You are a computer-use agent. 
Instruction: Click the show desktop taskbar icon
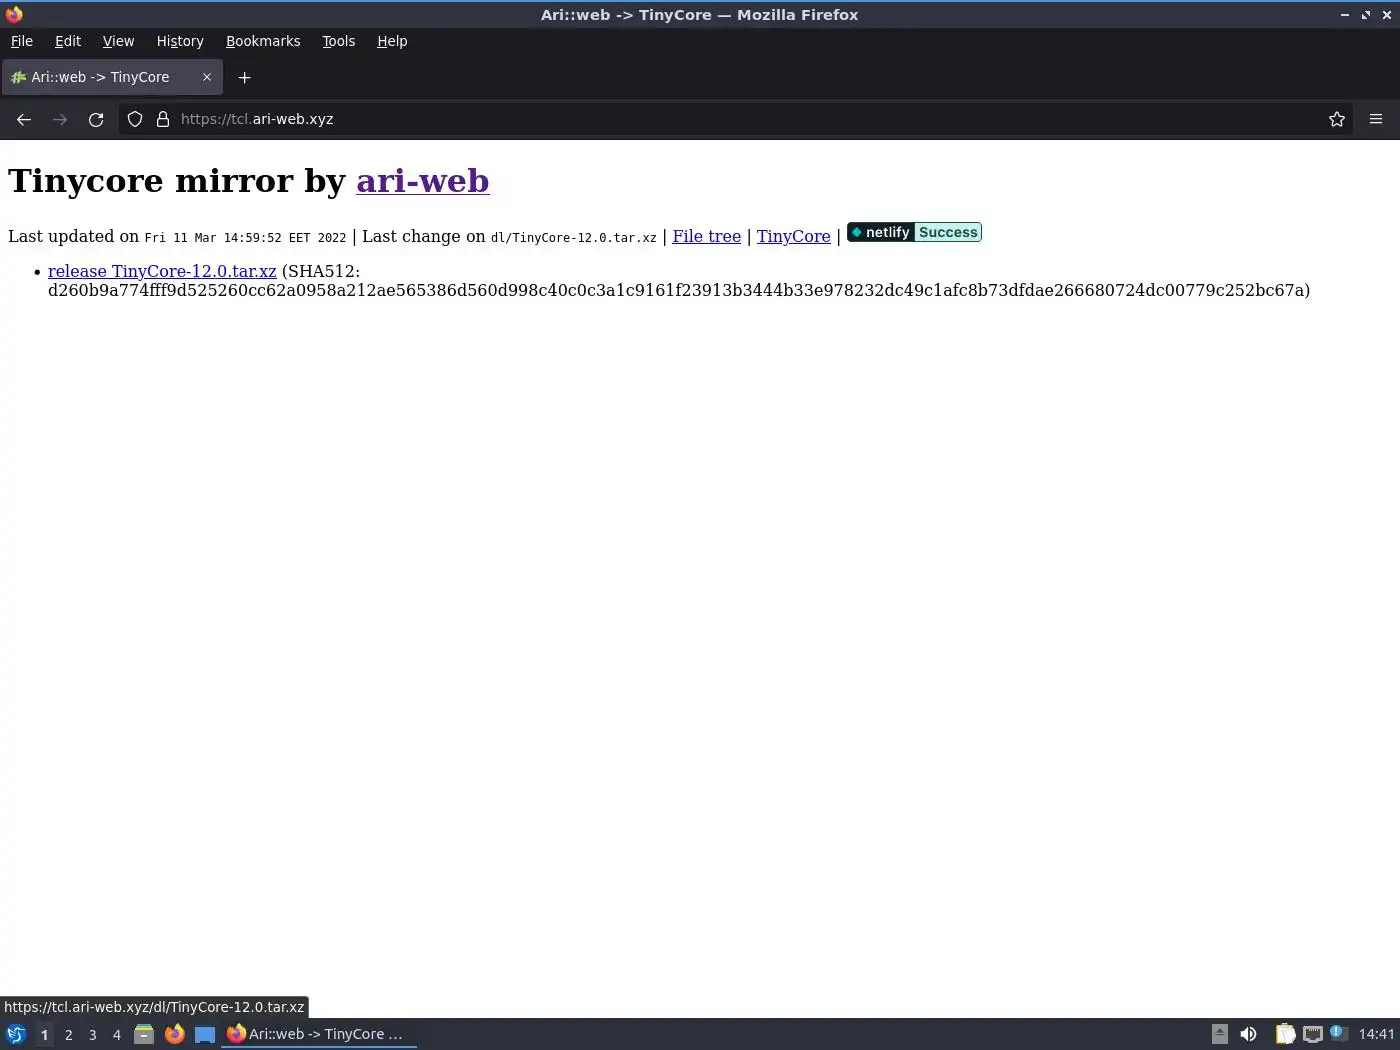205,1034
